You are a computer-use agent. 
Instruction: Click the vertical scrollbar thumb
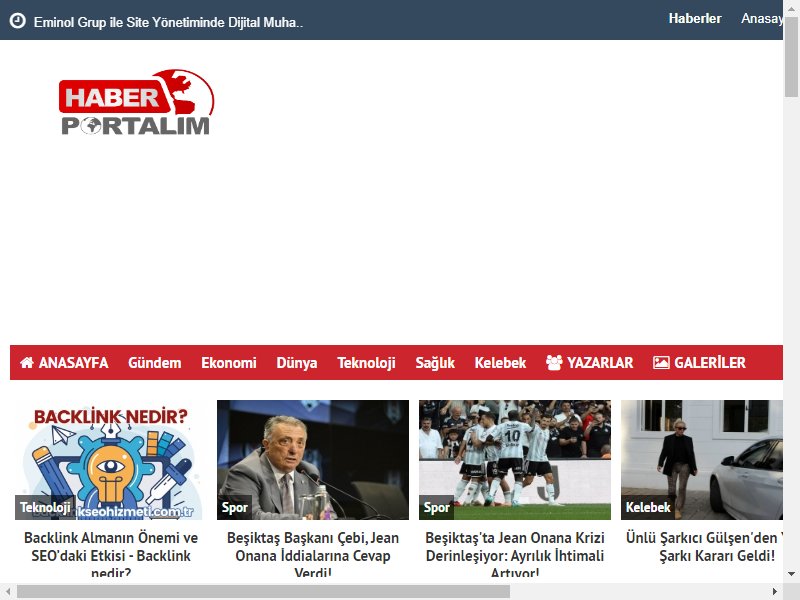click(791, 56)
